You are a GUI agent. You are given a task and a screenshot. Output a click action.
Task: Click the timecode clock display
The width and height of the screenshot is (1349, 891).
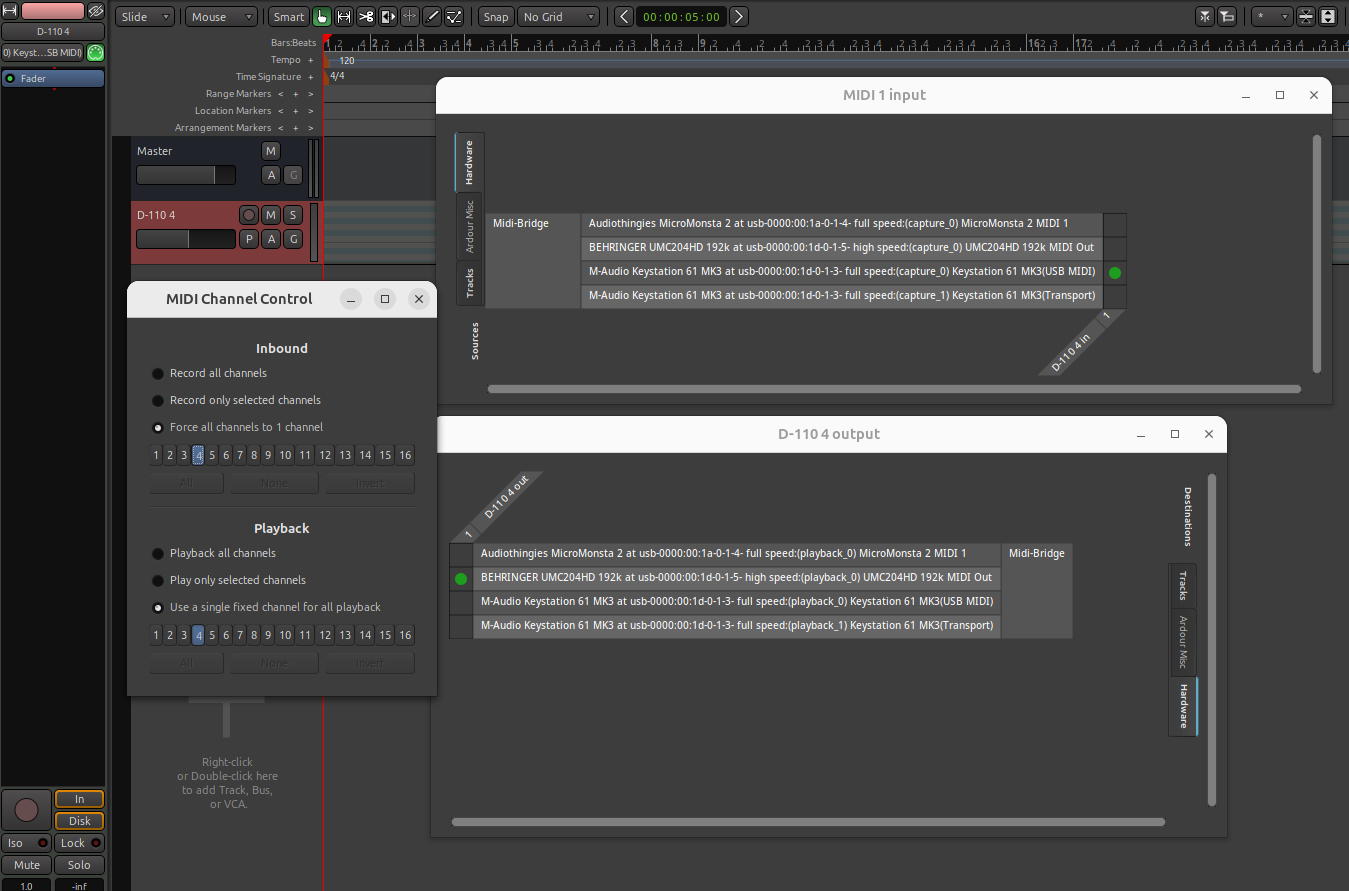(680, 17)
